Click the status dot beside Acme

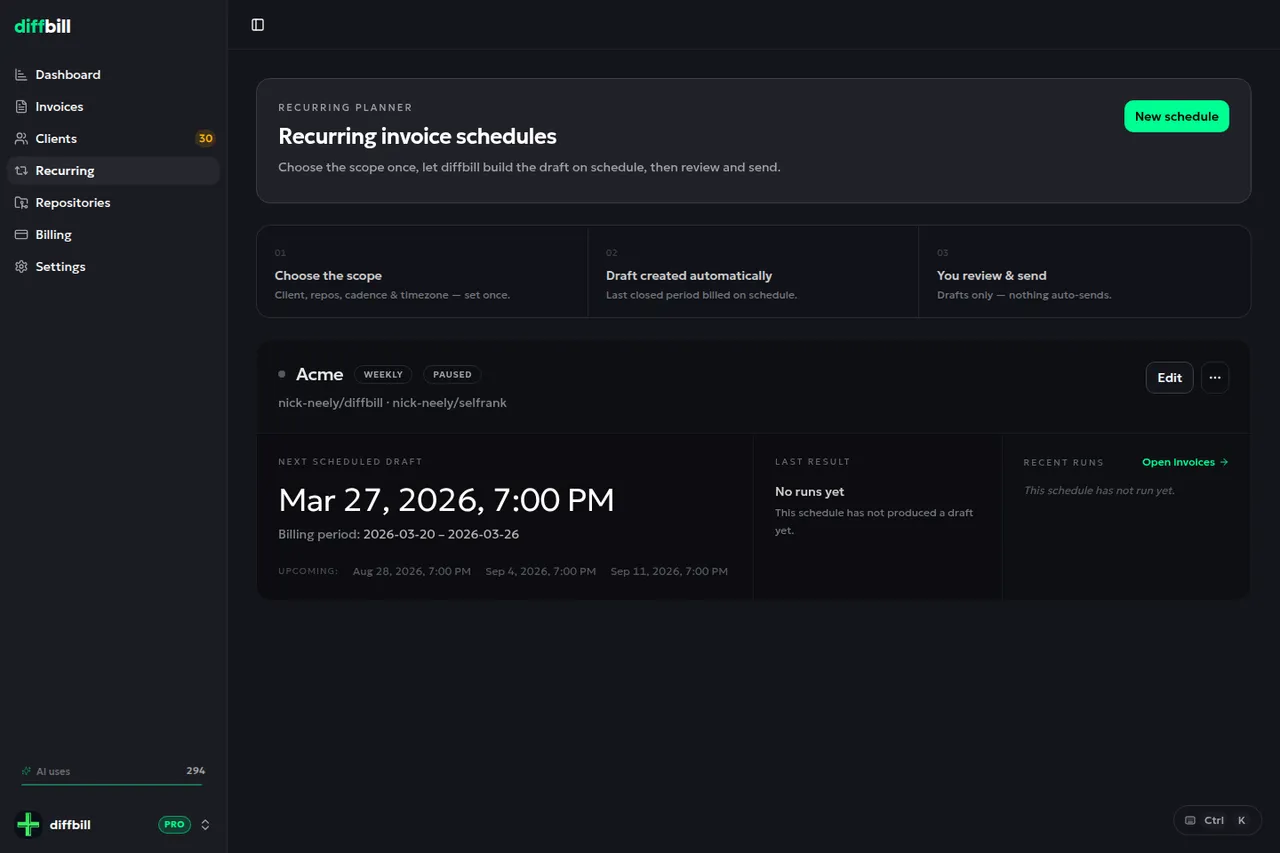(282, 374)
